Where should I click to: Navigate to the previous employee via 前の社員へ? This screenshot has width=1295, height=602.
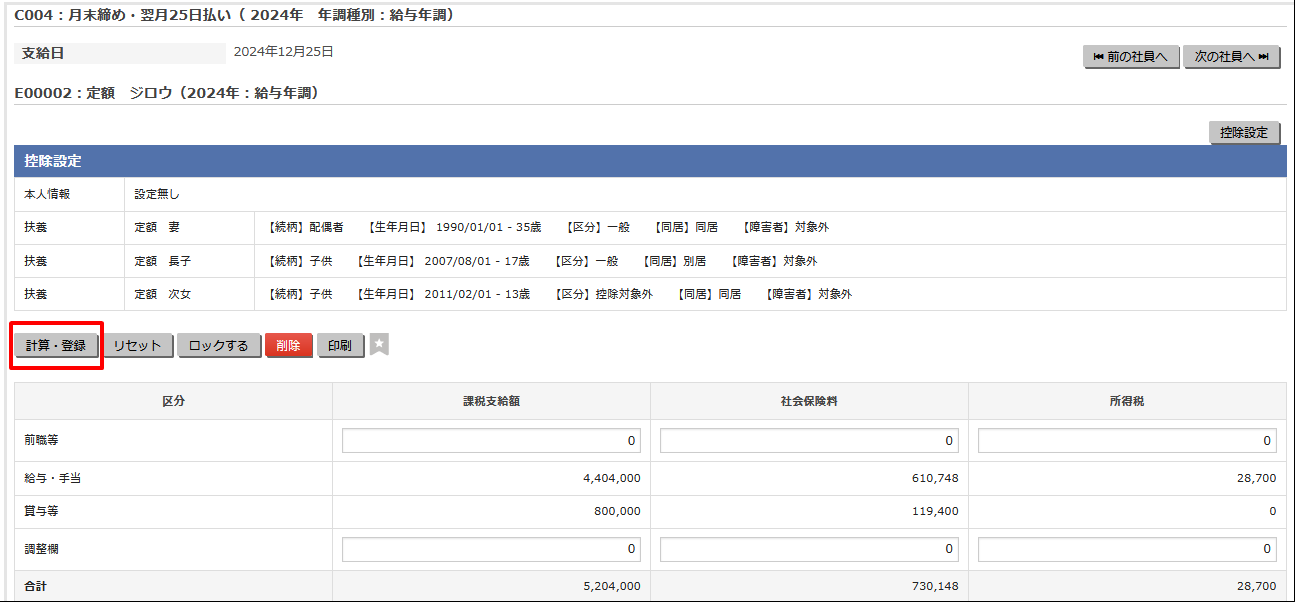point(1131,57)
